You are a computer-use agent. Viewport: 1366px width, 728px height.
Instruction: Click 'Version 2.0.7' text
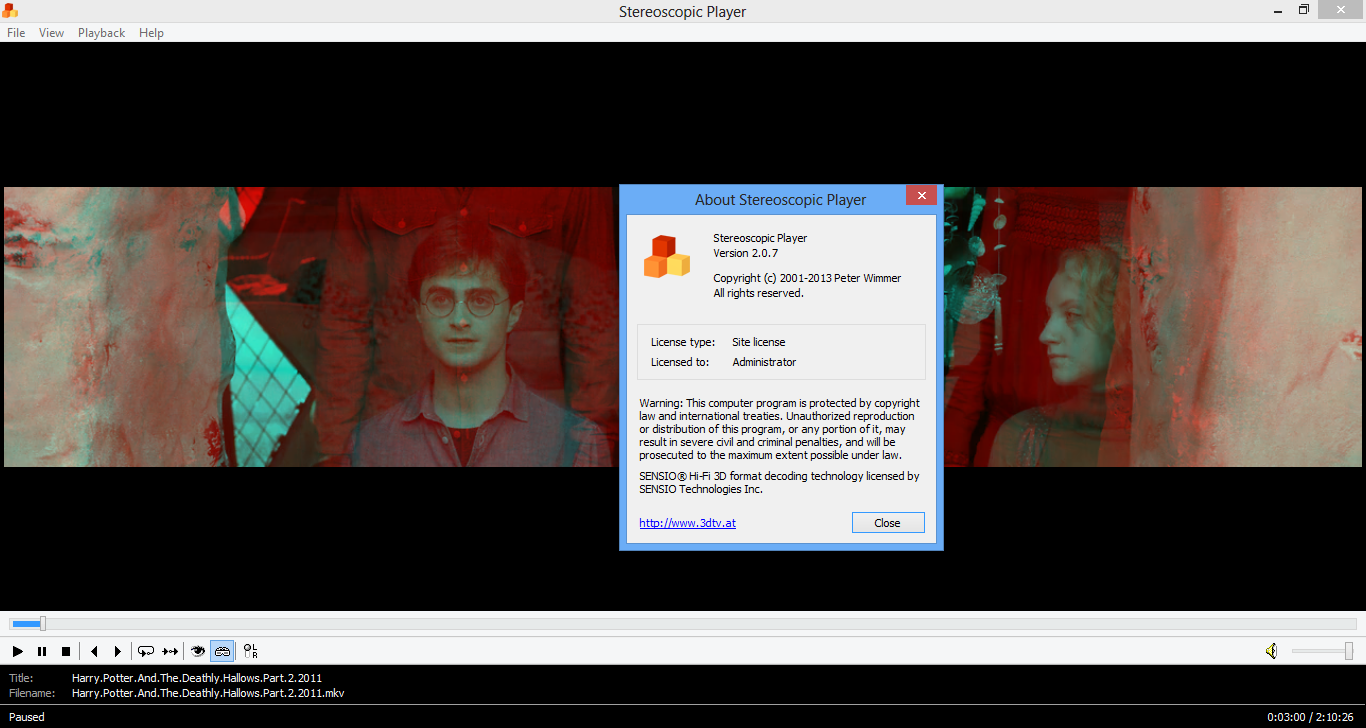[745, 253]
